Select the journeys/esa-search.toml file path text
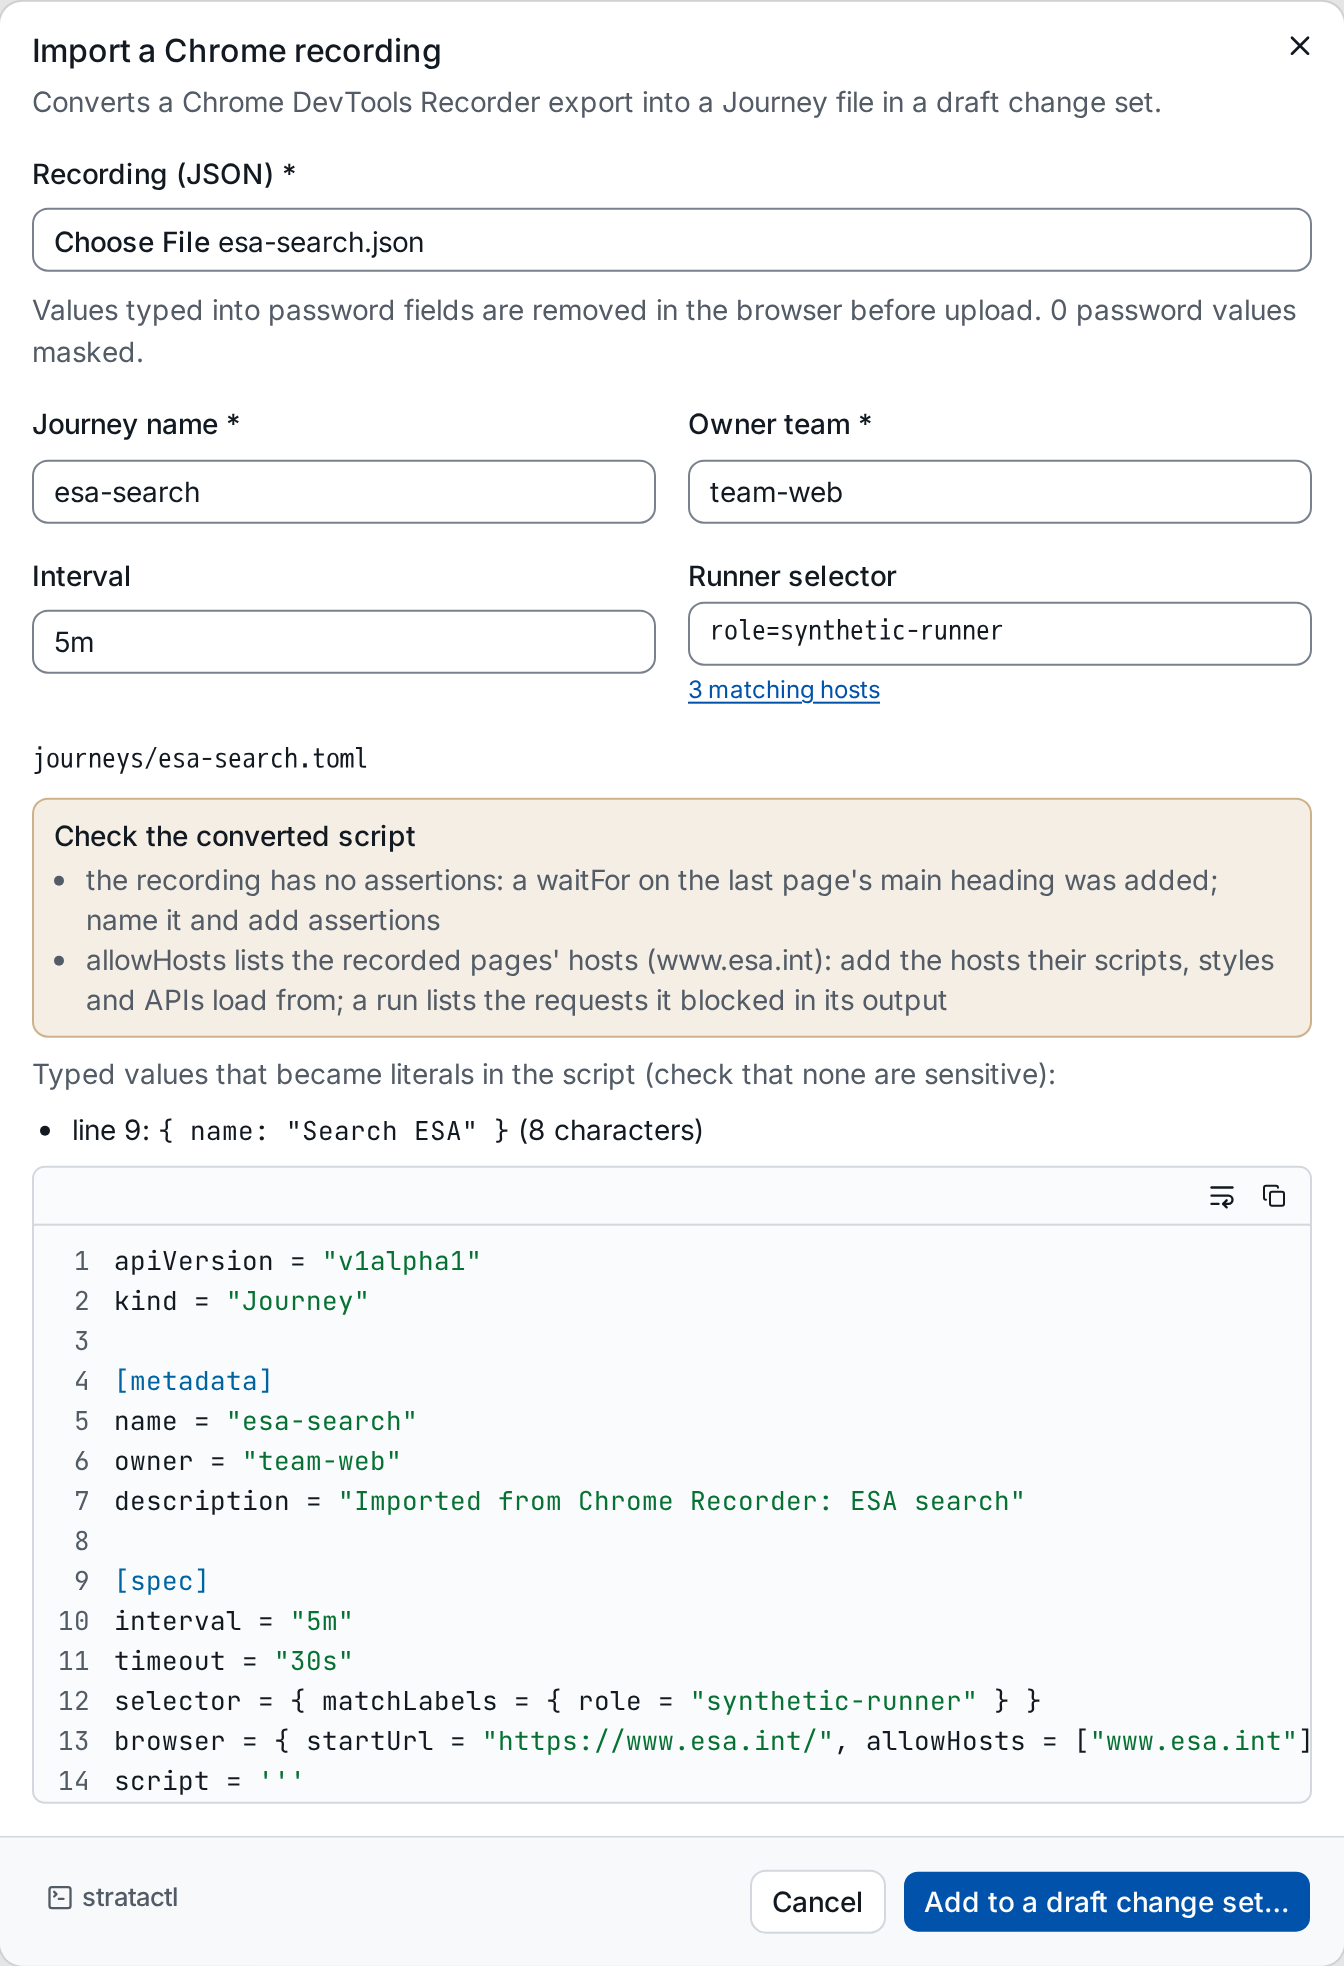This screenshot has width=1344, height=1966. click(x=200, y=759)
